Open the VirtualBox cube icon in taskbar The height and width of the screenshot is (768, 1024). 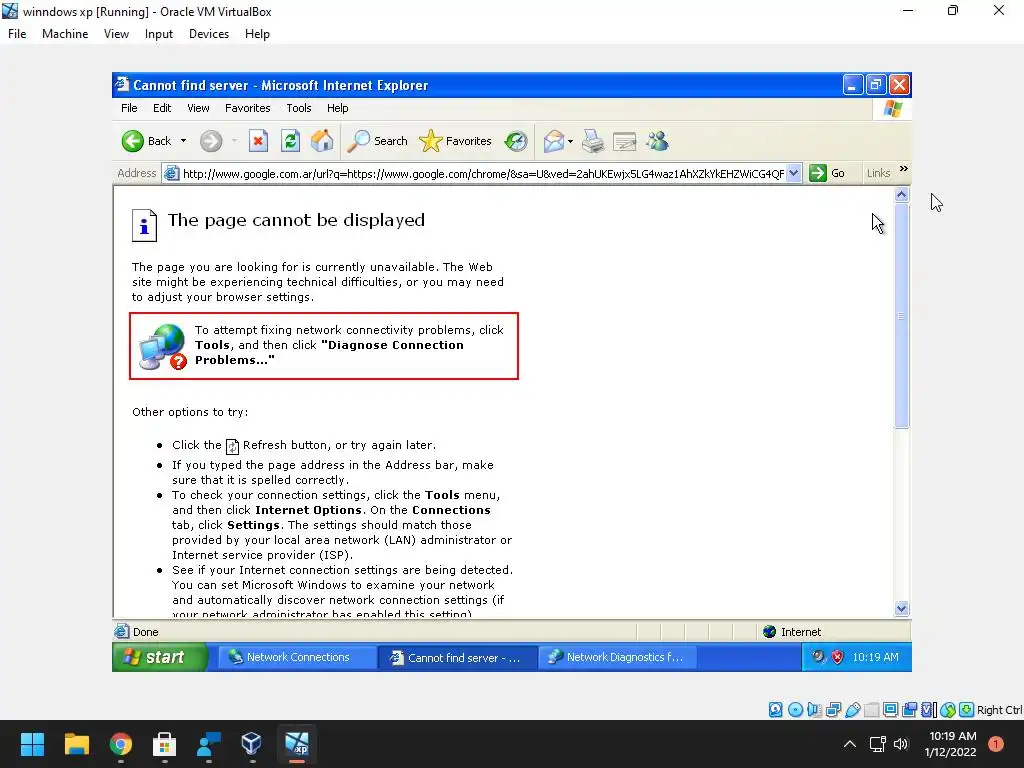pos(251,744)
